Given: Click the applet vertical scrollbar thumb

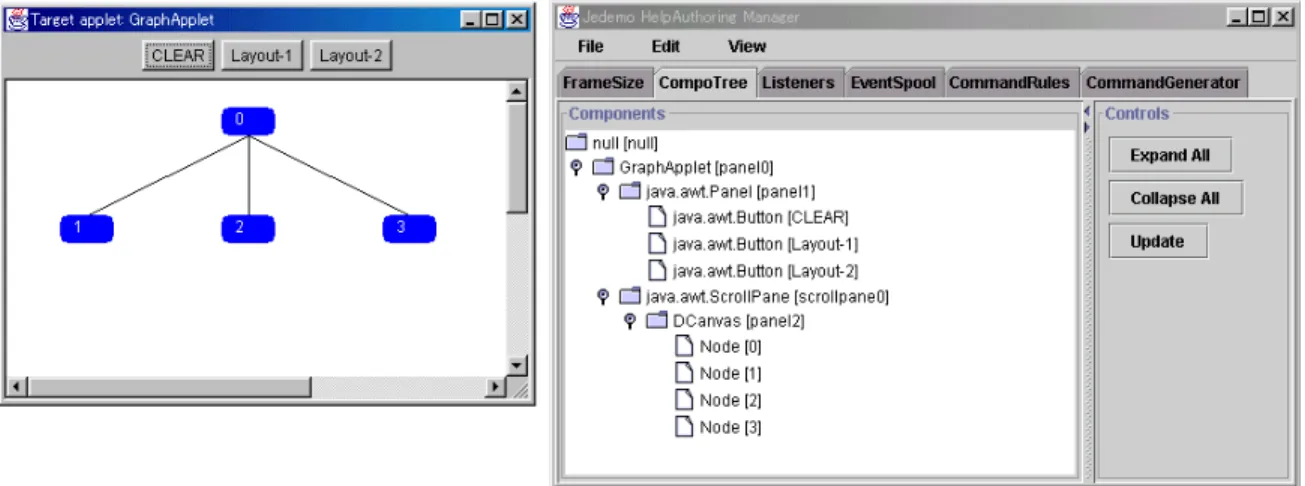Looking at the screenshot, I should tap(517, 156).
